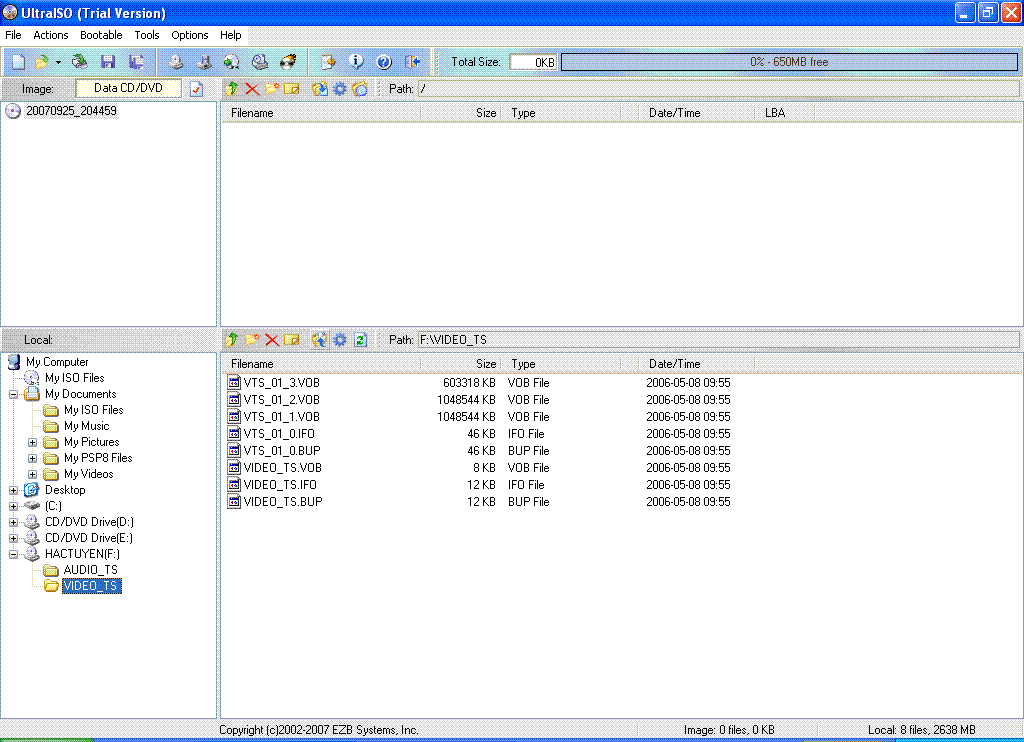1024x742 pixels.
Task: Click the Up folder icon in local pane
Action: tap(231, 339)
